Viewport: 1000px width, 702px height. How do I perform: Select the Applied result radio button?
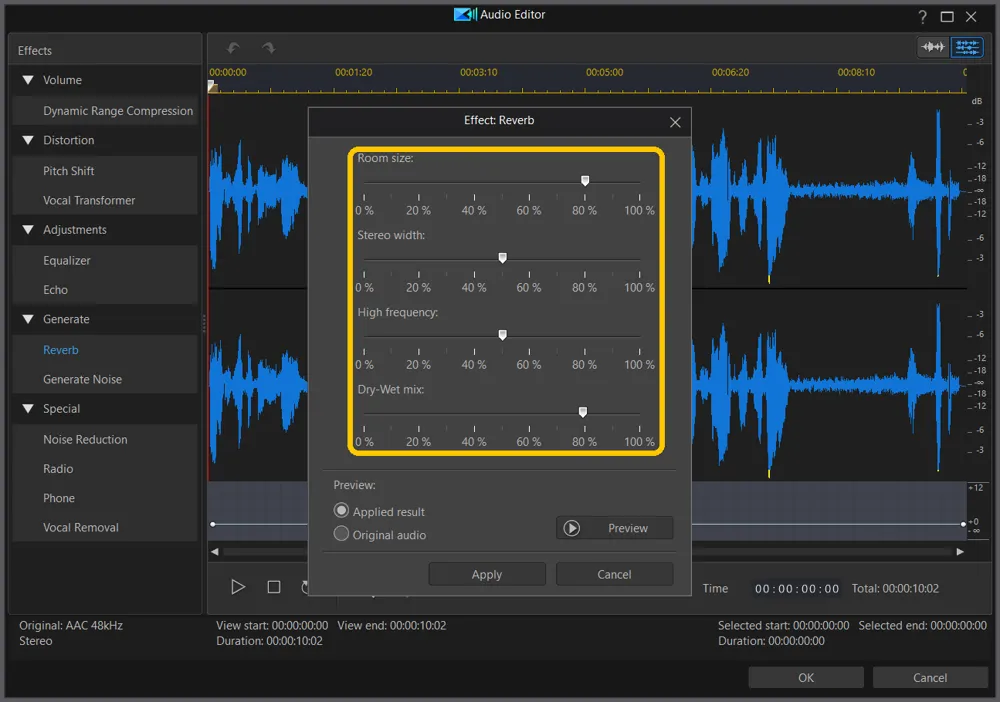[341, 511]
